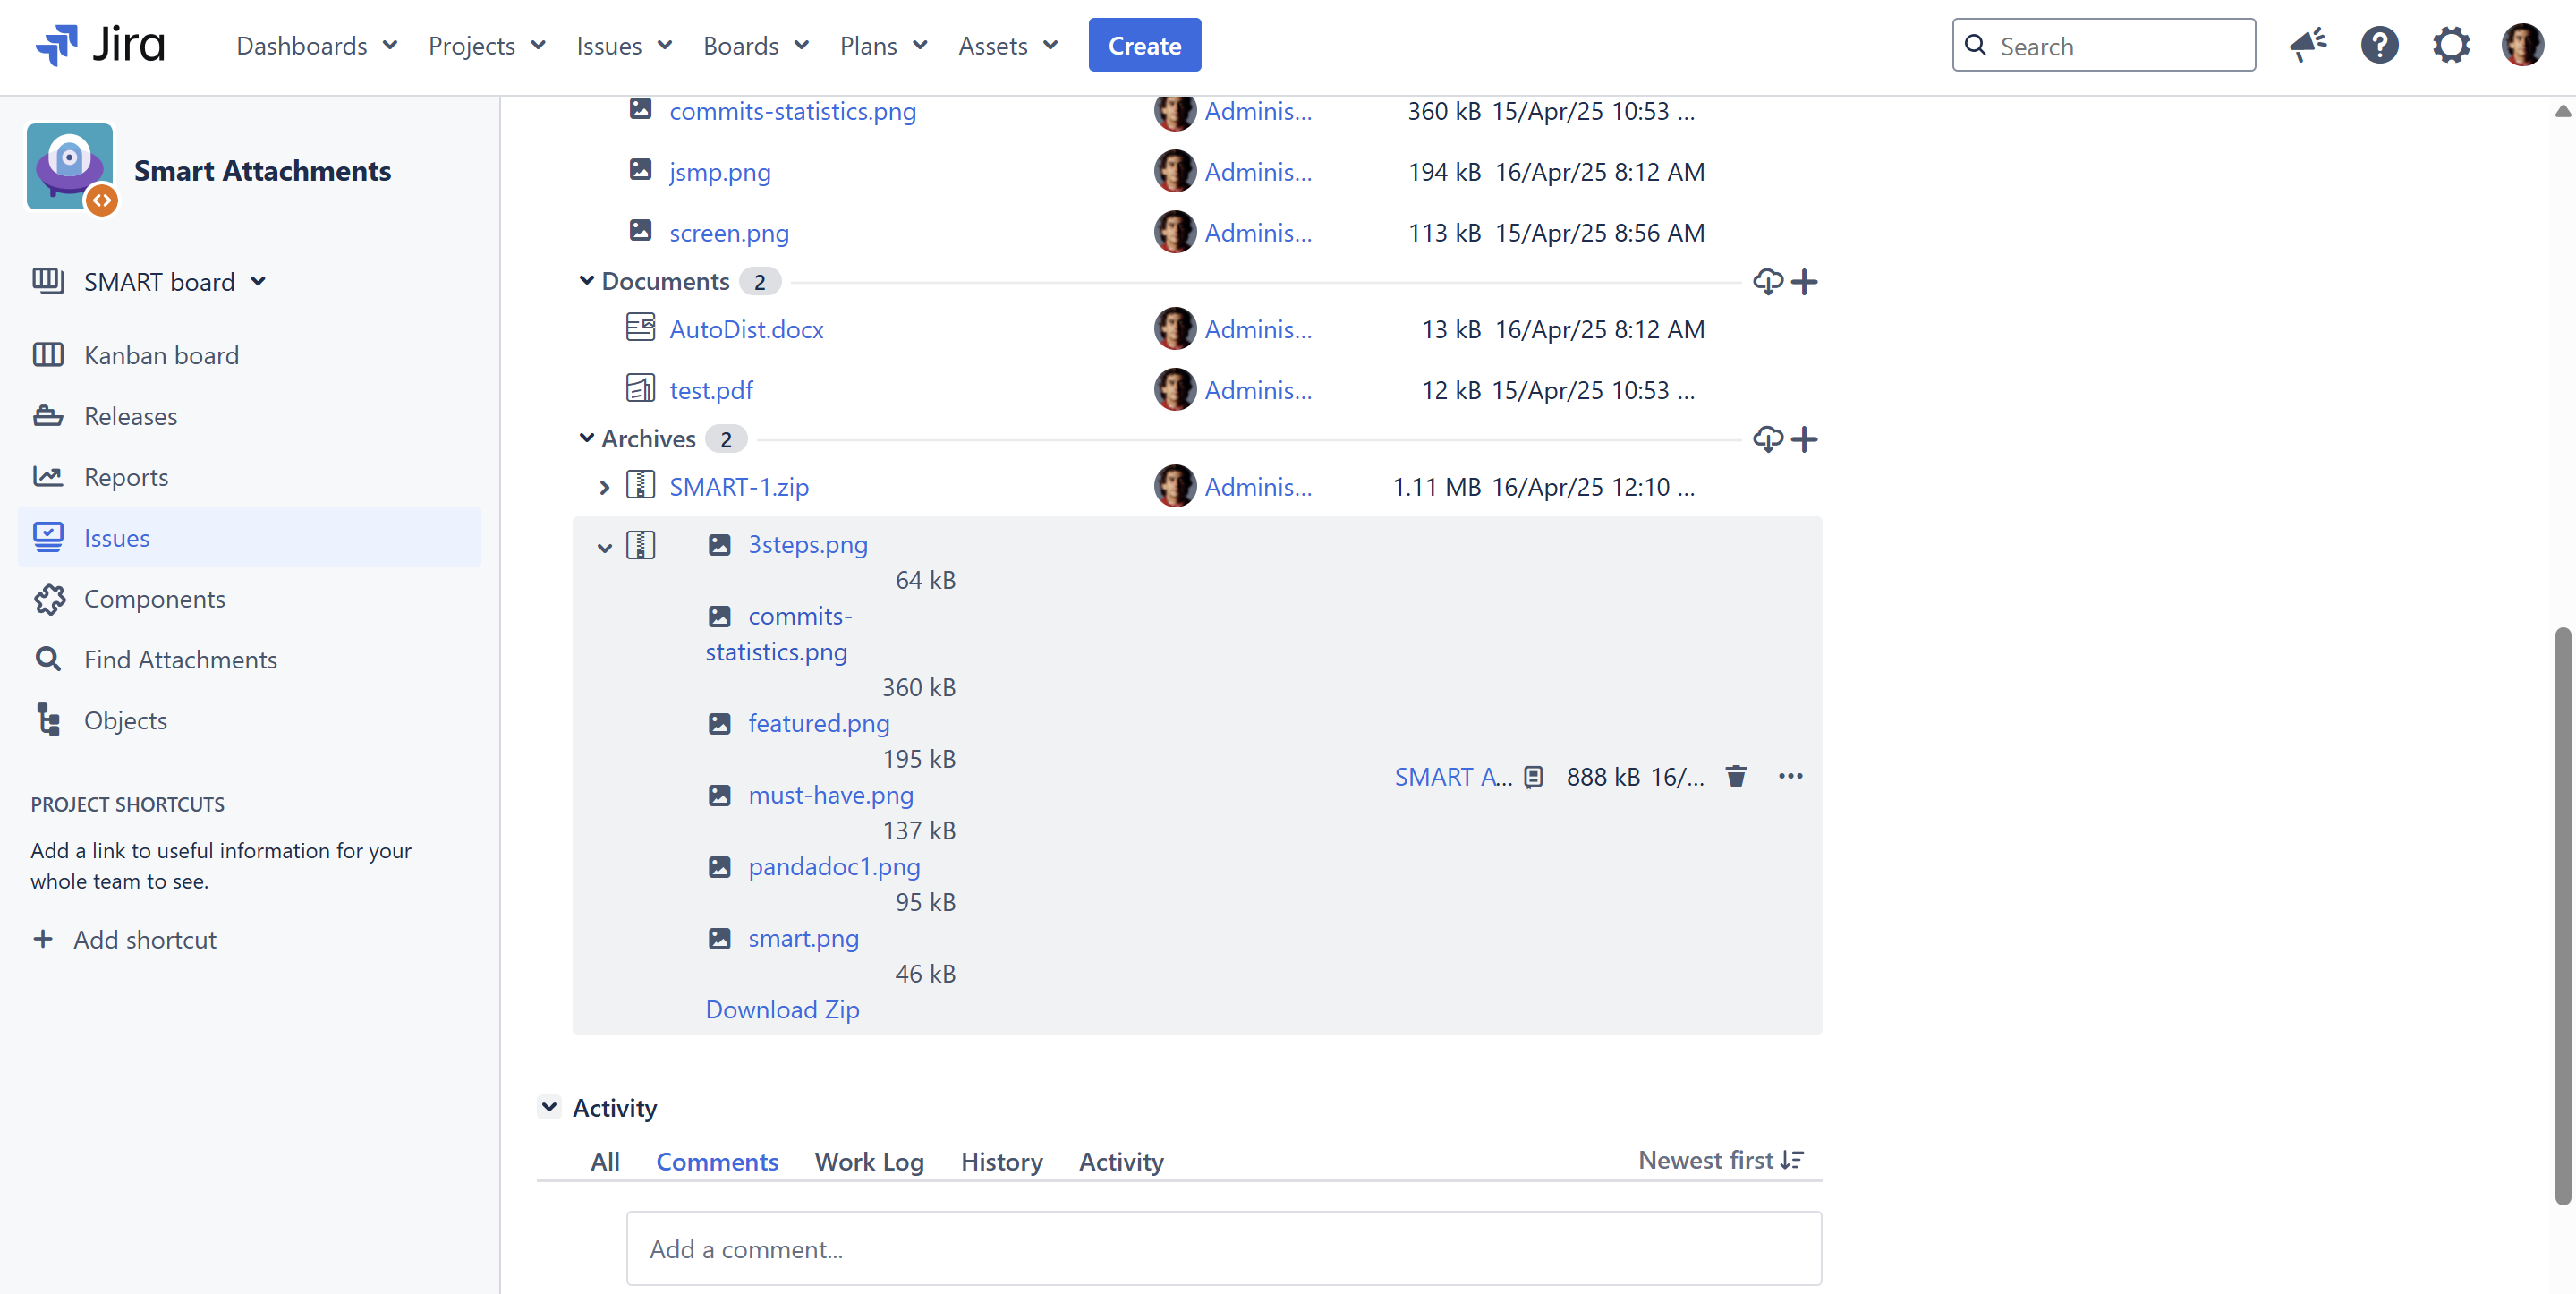Click the comment icon next to SMART A...
The height and width of the screenshot is (1294, 2576).
[1533, 777]
